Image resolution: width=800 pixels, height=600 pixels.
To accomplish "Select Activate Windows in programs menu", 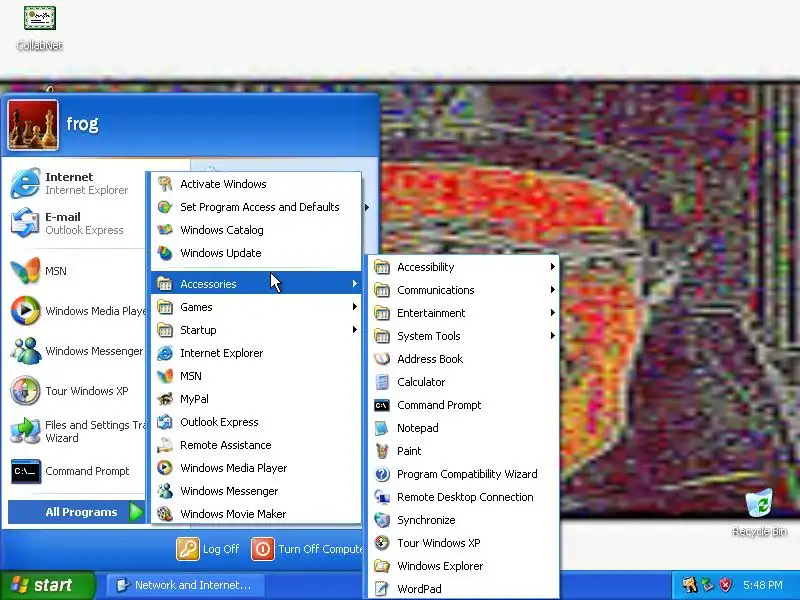I will (256, 184).
